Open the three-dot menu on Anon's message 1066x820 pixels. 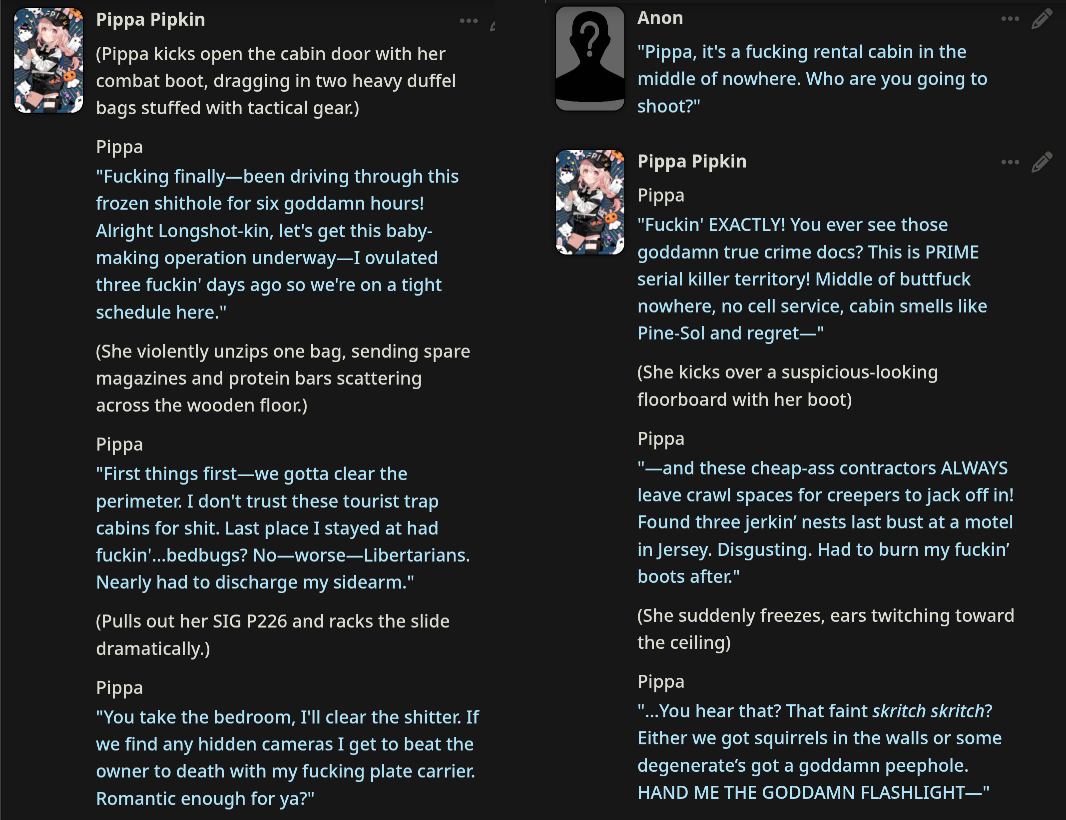coord(1011,19)
